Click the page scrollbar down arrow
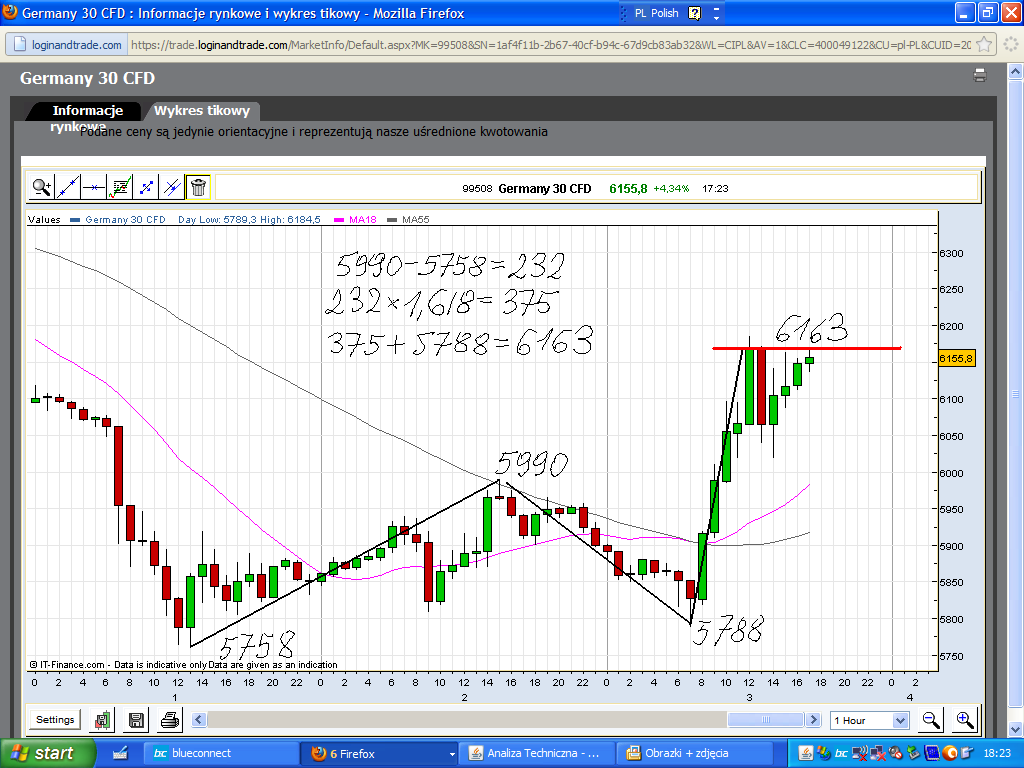This screenshot has width=1024, height=768. tap(1016, 728)
